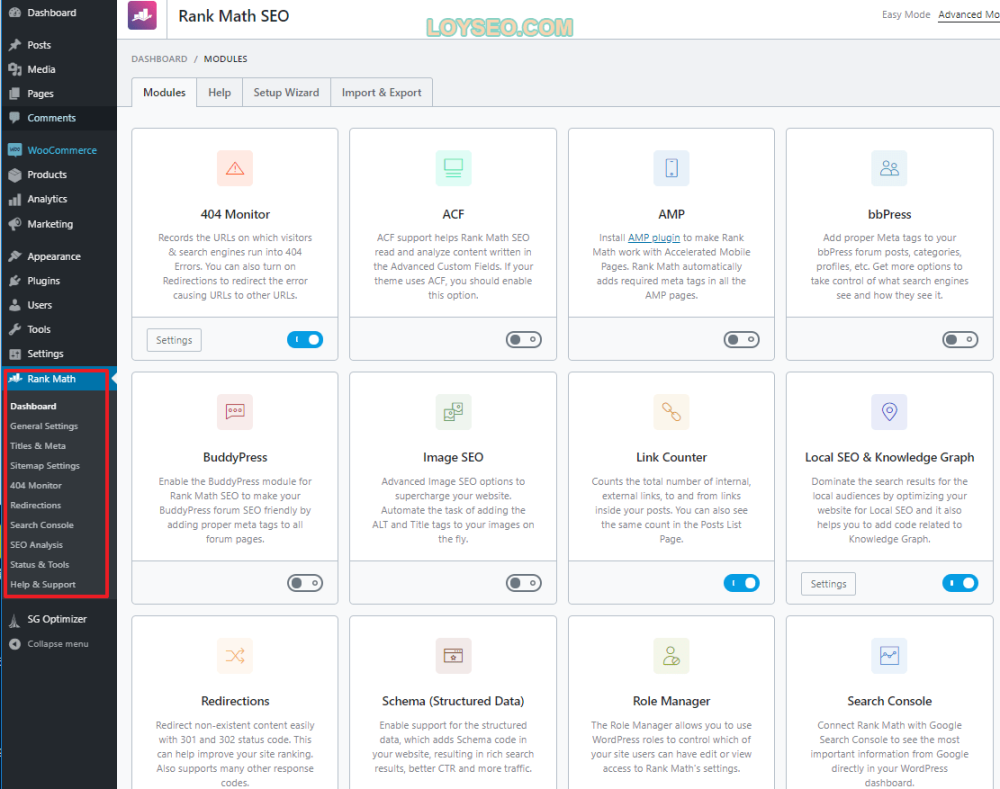Click the MODULES breadcrumb text
The image size is (1000, 789).
point(225,59)
